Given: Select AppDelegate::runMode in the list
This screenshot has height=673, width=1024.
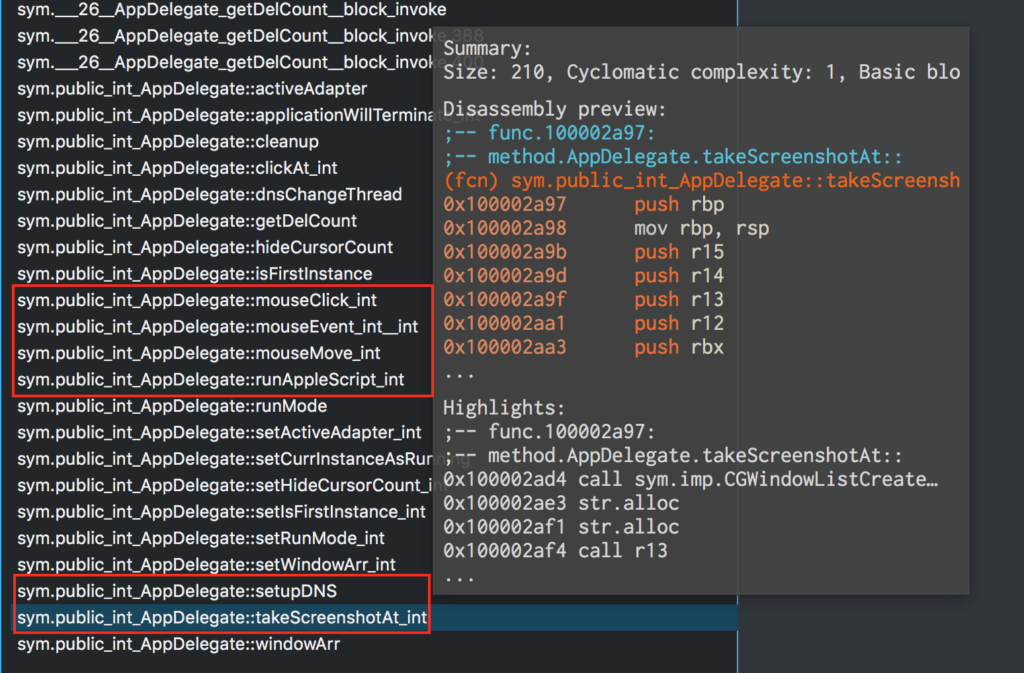Looking at the screenshot, I should [172, 406].
